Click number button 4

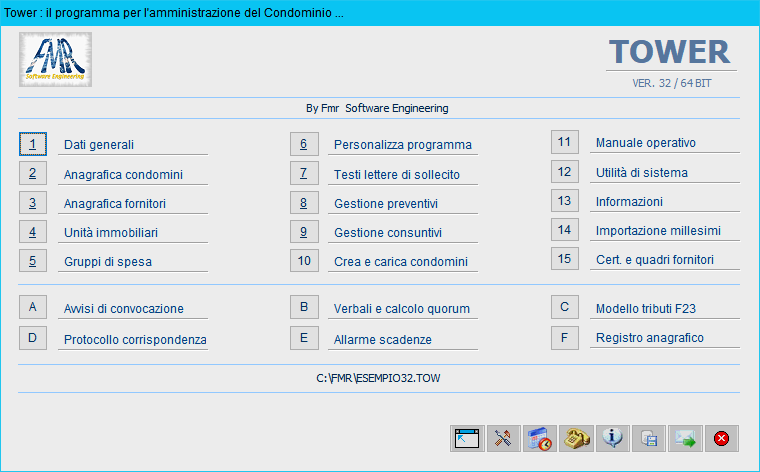click(33, 232)
